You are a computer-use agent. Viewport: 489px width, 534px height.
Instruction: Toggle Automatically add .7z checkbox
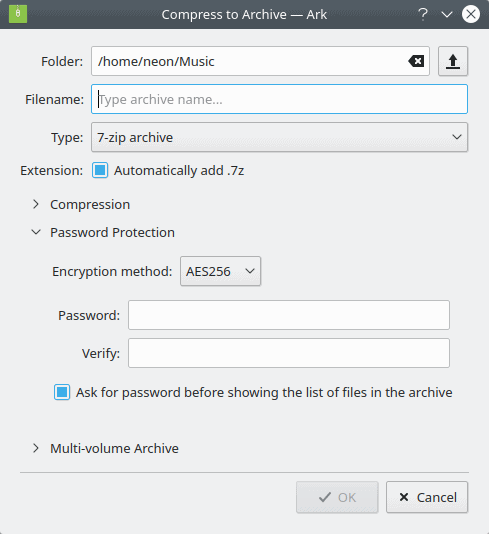(100, 170)
